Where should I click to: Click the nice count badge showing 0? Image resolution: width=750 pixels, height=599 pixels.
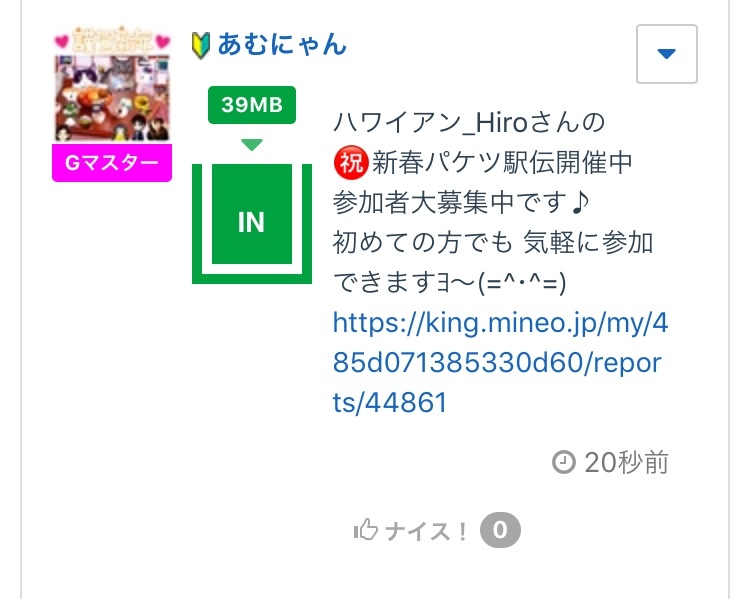click(x=500, y=530)
